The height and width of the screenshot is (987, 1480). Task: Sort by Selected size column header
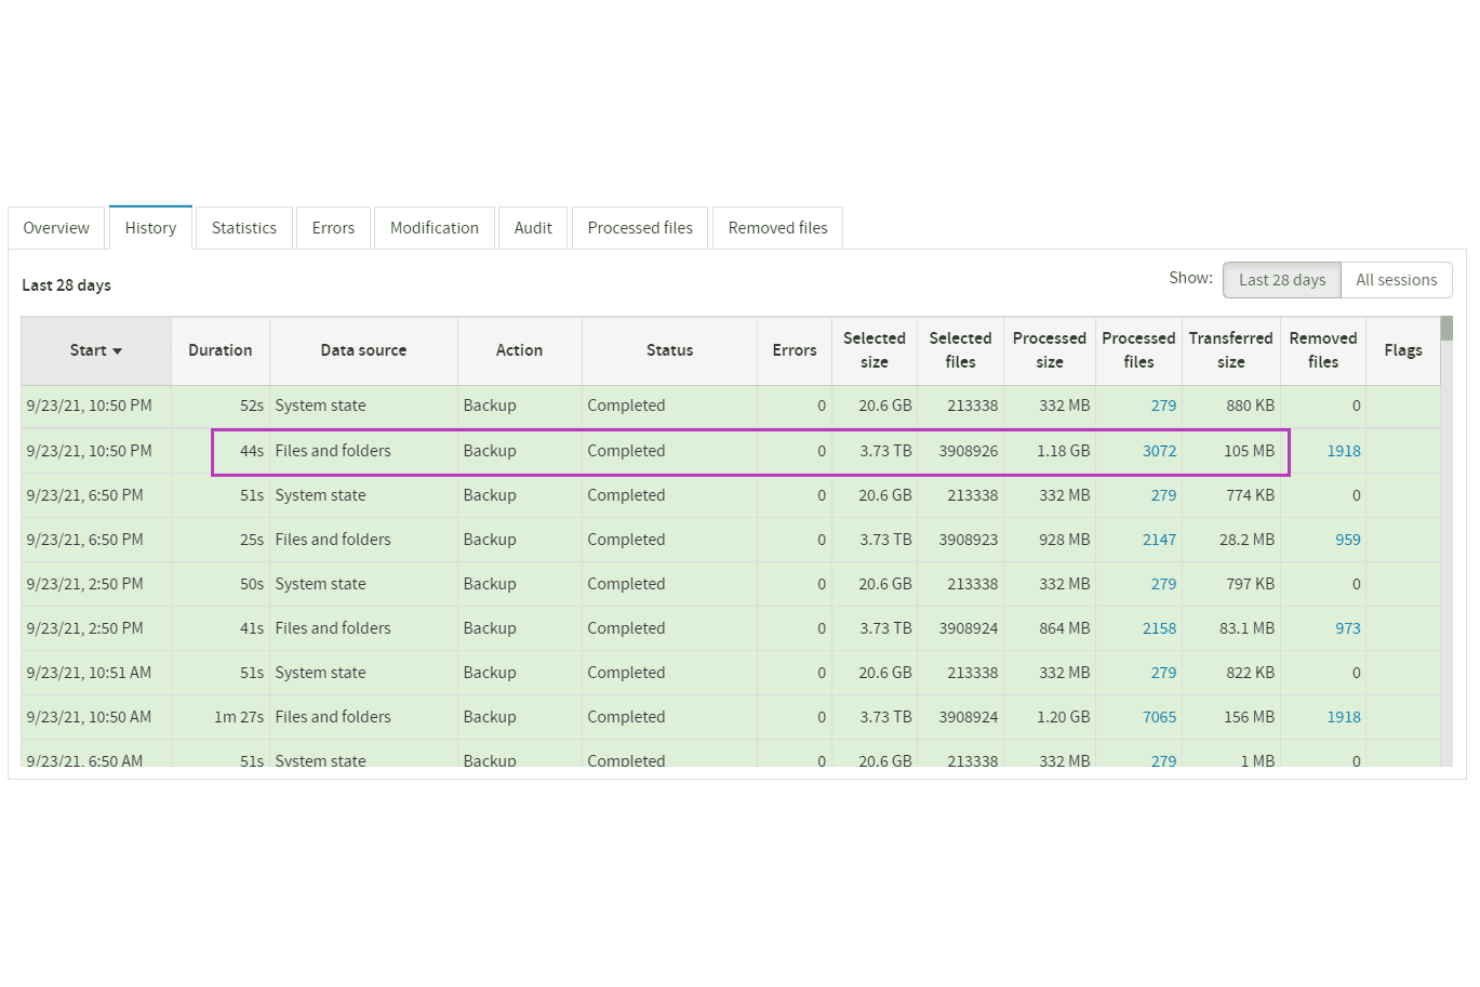[874, 350]
